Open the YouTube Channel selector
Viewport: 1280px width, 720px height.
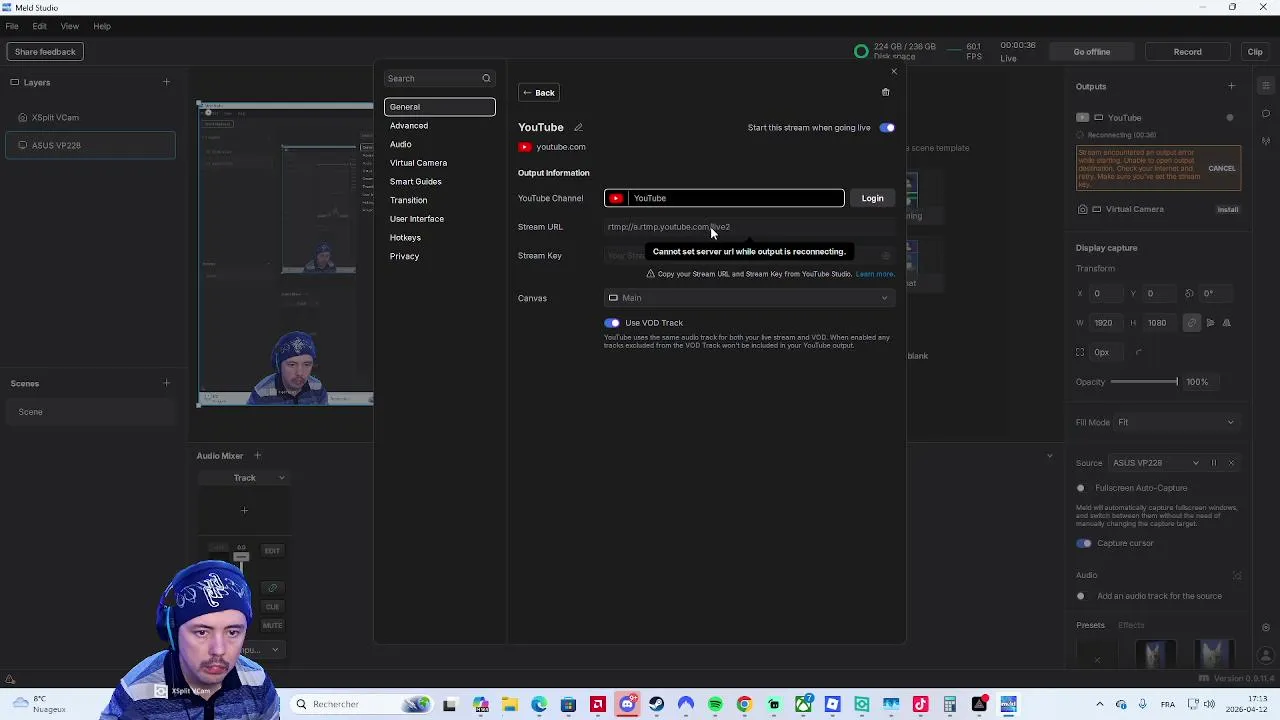coord(724,198)
